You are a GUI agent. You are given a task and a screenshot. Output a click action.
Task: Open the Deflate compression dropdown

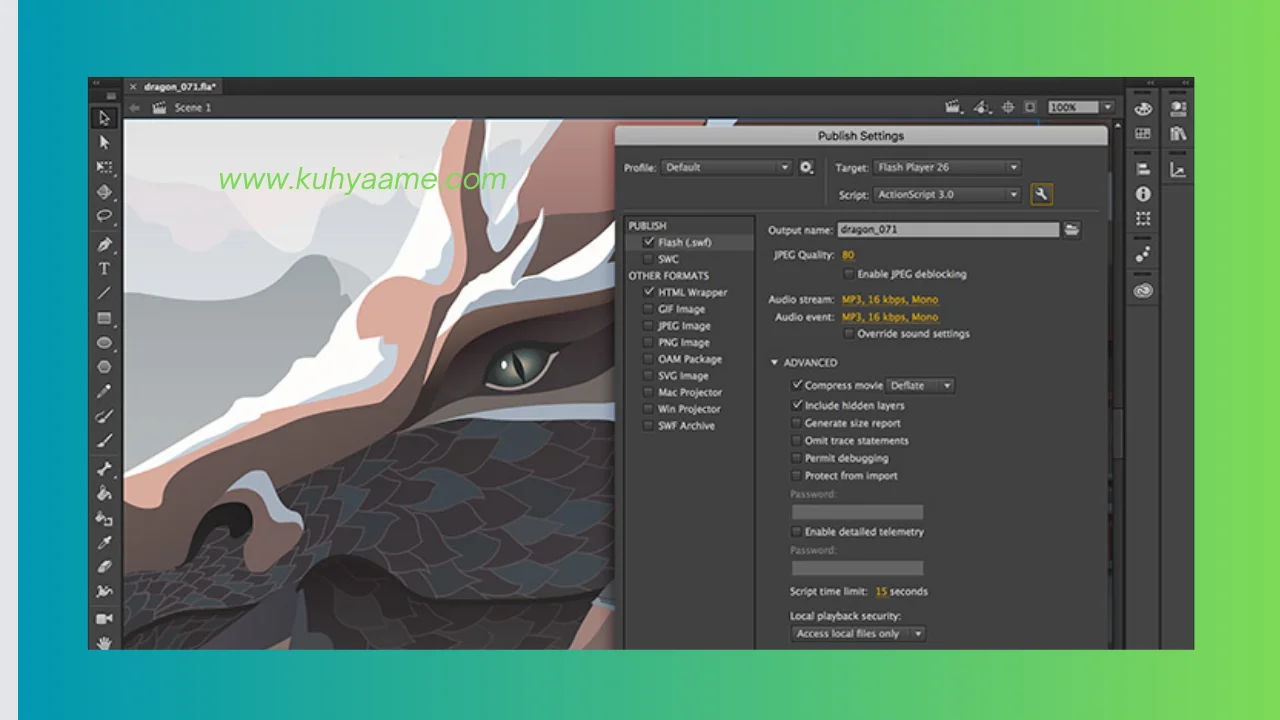pyautogui.click(x=920, y=385)
